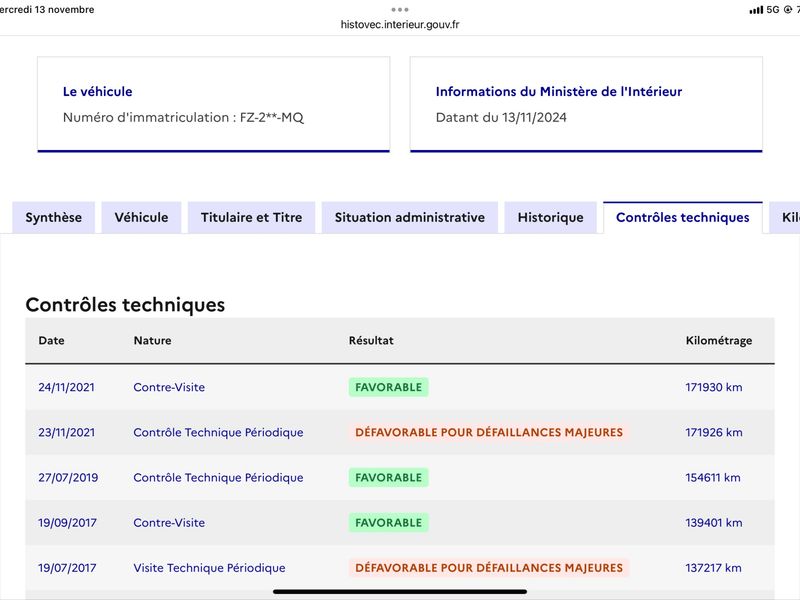Tap the histovec.interieur.gouv.fr address bar
Viewport: 800px width, 600px height.
tap(399, 24)
